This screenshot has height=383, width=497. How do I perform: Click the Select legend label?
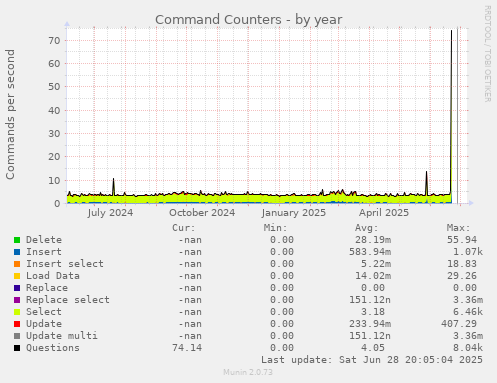[x=44, y=312]
